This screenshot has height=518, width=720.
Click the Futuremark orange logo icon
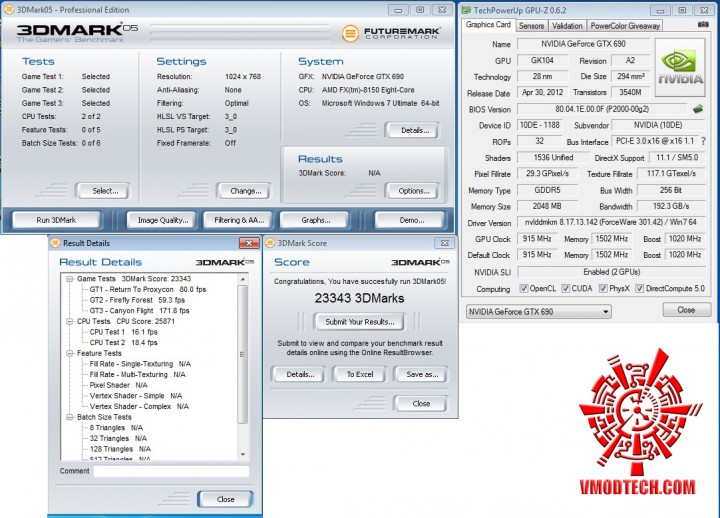click(350, 33)
